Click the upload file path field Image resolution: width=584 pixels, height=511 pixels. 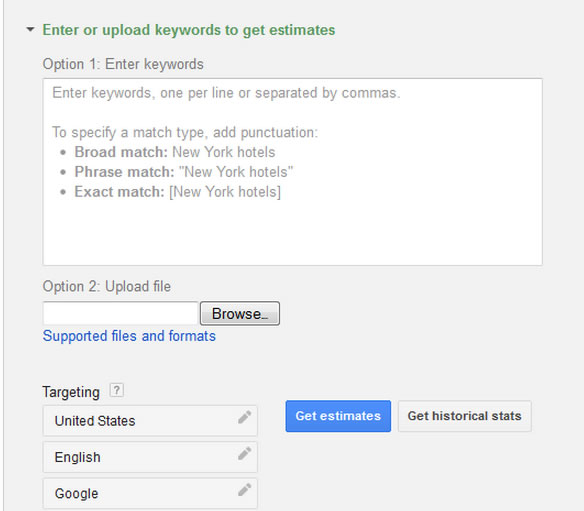click(120, 313)
